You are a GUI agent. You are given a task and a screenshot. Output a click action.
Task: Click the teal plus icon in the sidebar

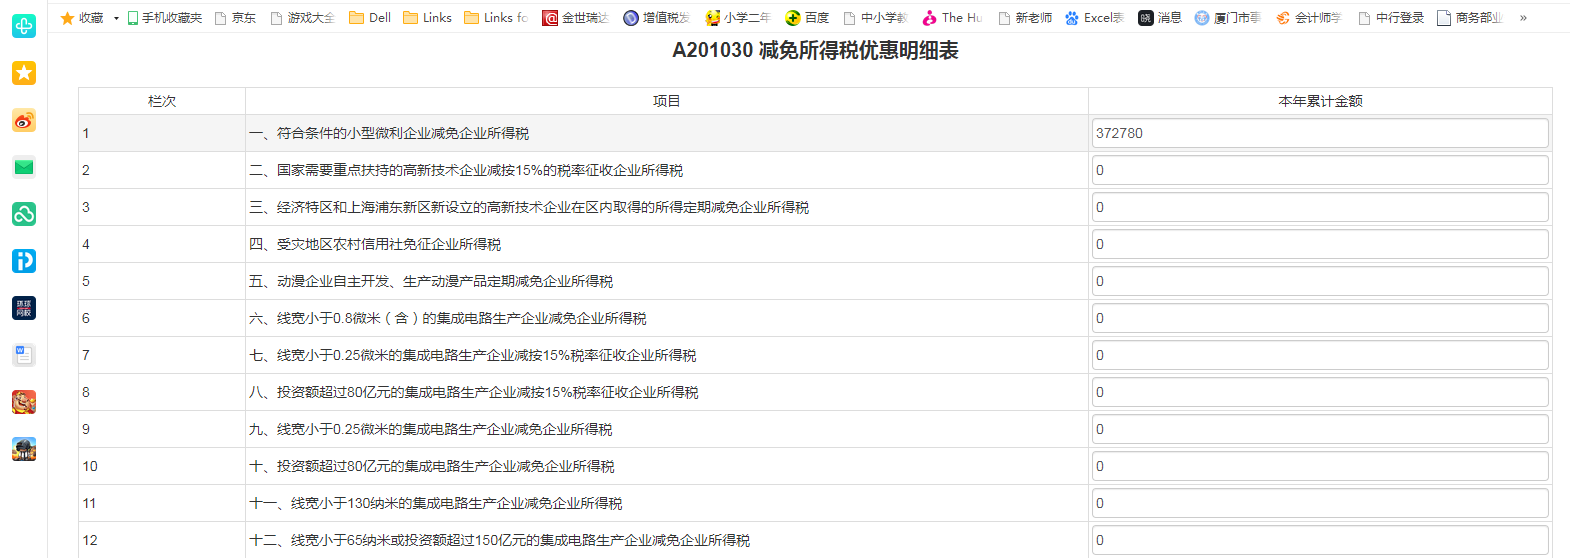pos(24,26)
